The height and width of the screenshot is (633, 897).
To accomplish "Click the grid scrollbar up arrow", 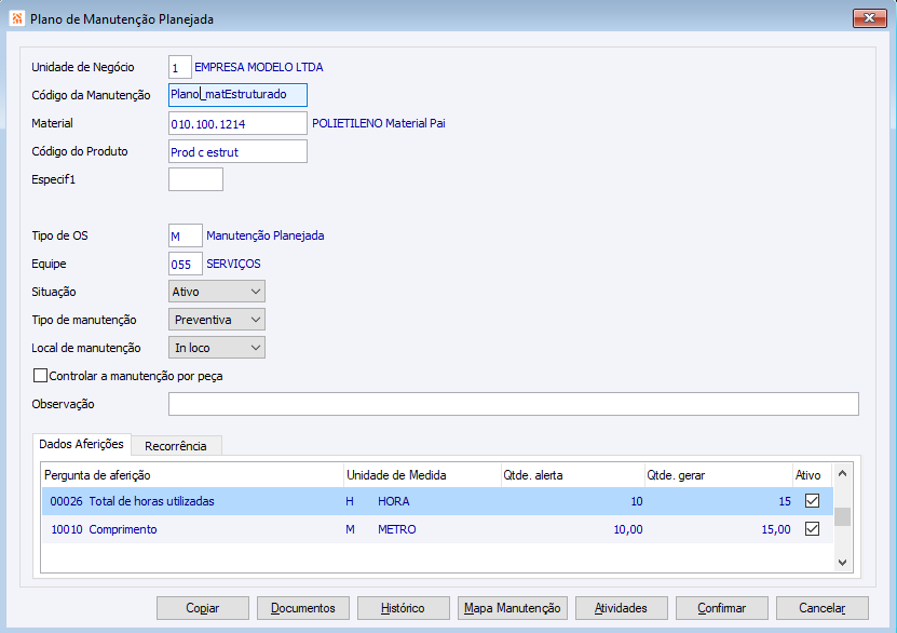I will click(x=842, y=473).
